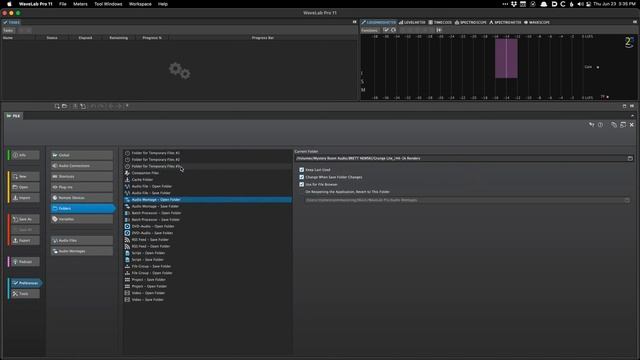The image size is (640, 360).
Task: Open the Open file section
Action: 25,187
